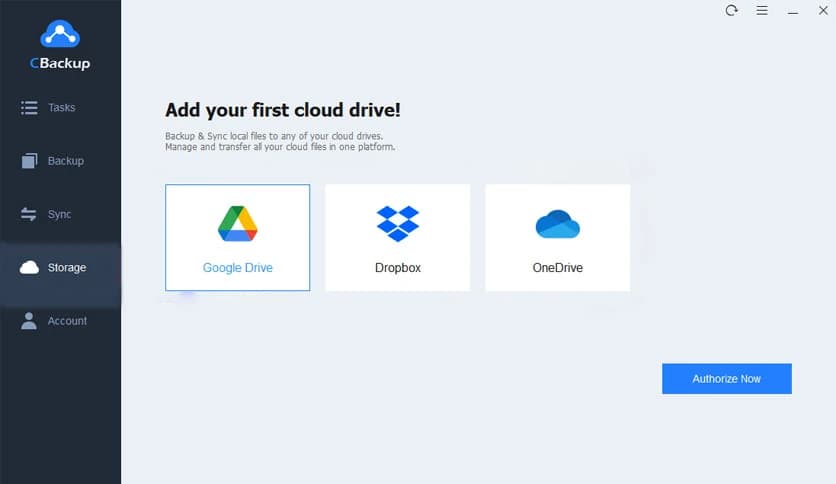The width and height of the screenshot is (836, 484).
Task: Open the Backup section label
Action: coord(66,161)
